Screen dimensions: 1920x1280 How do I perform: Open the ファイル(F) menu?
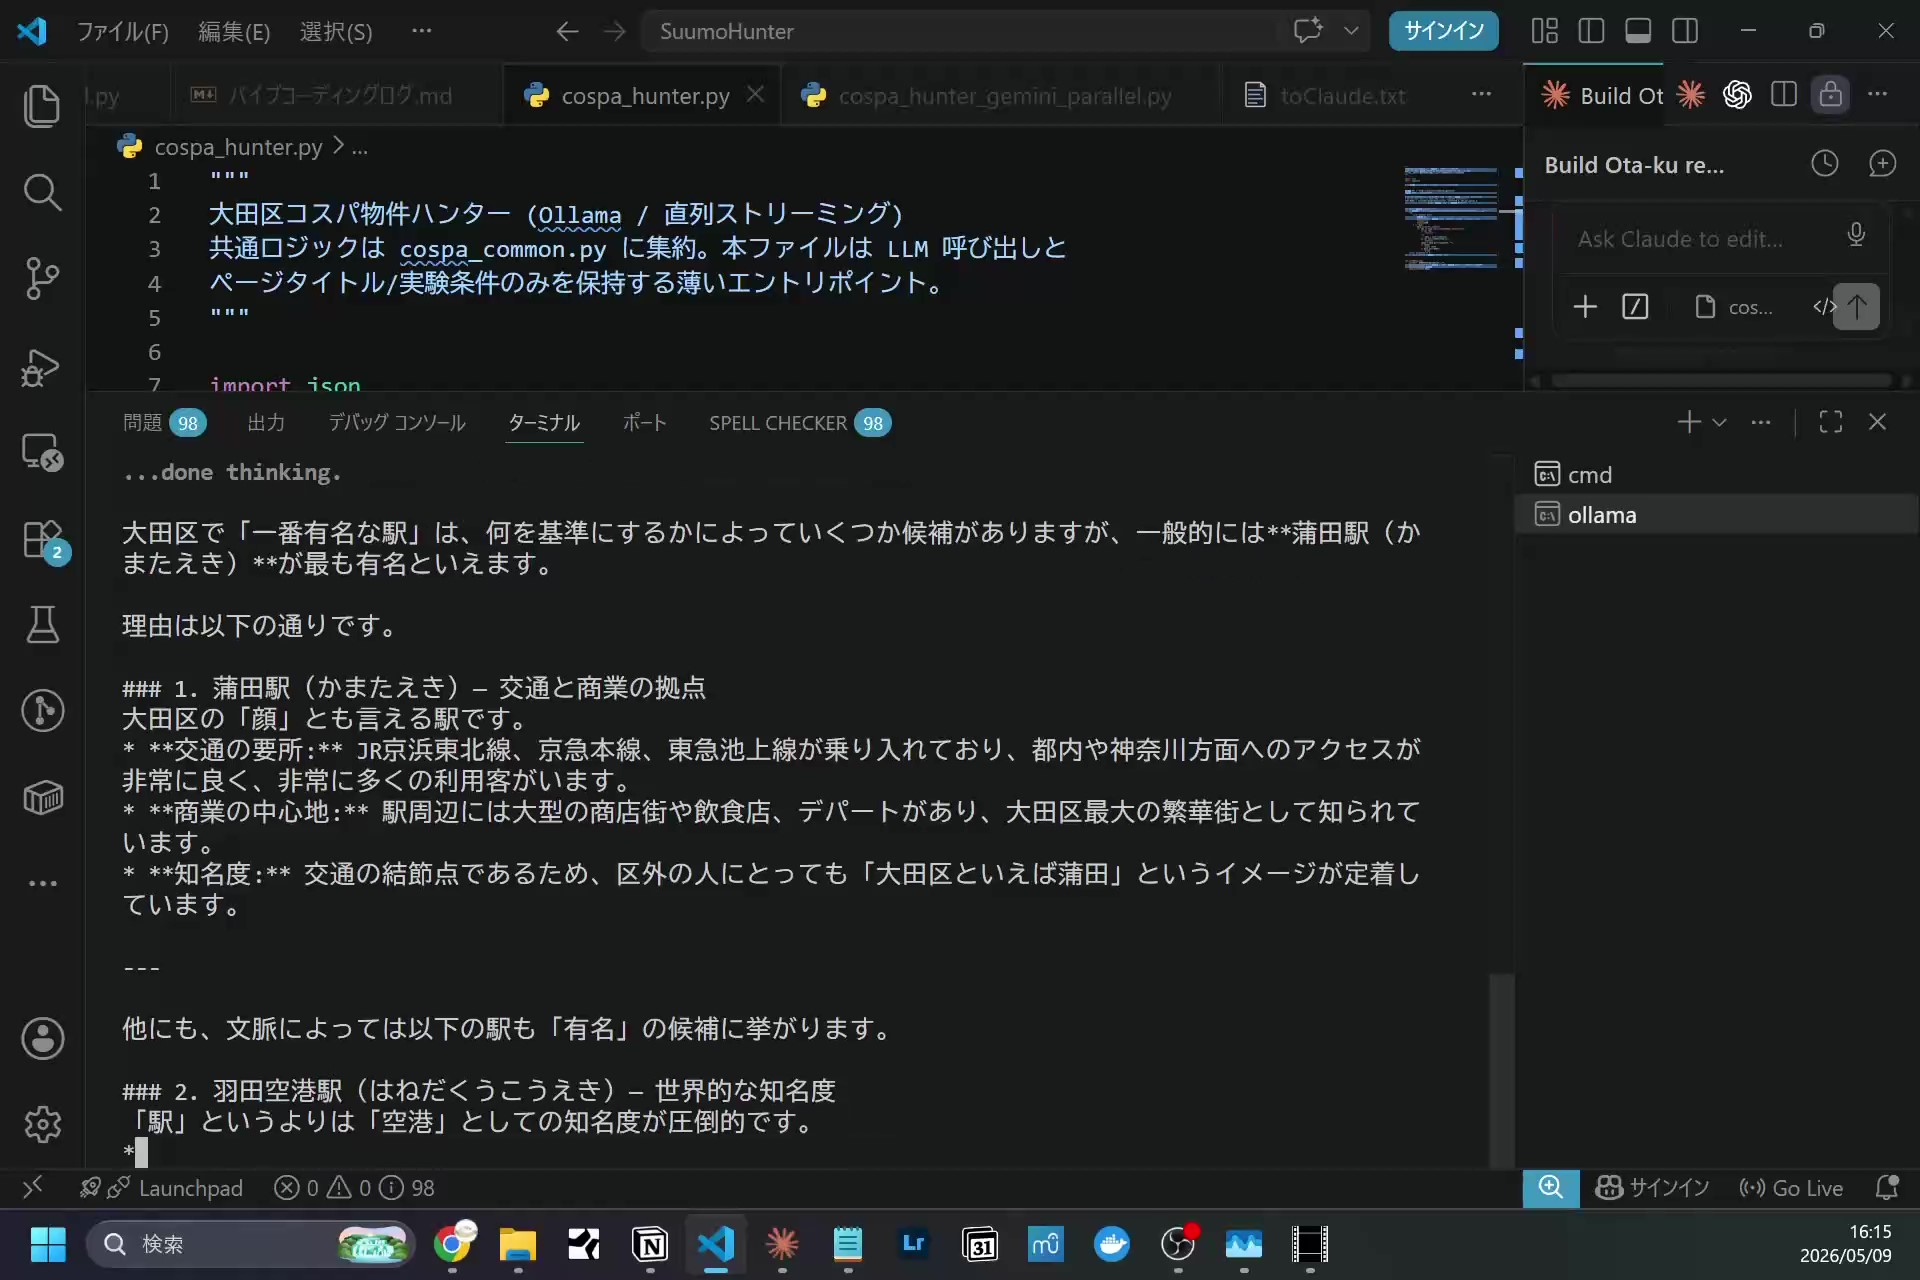pos(123,32)
